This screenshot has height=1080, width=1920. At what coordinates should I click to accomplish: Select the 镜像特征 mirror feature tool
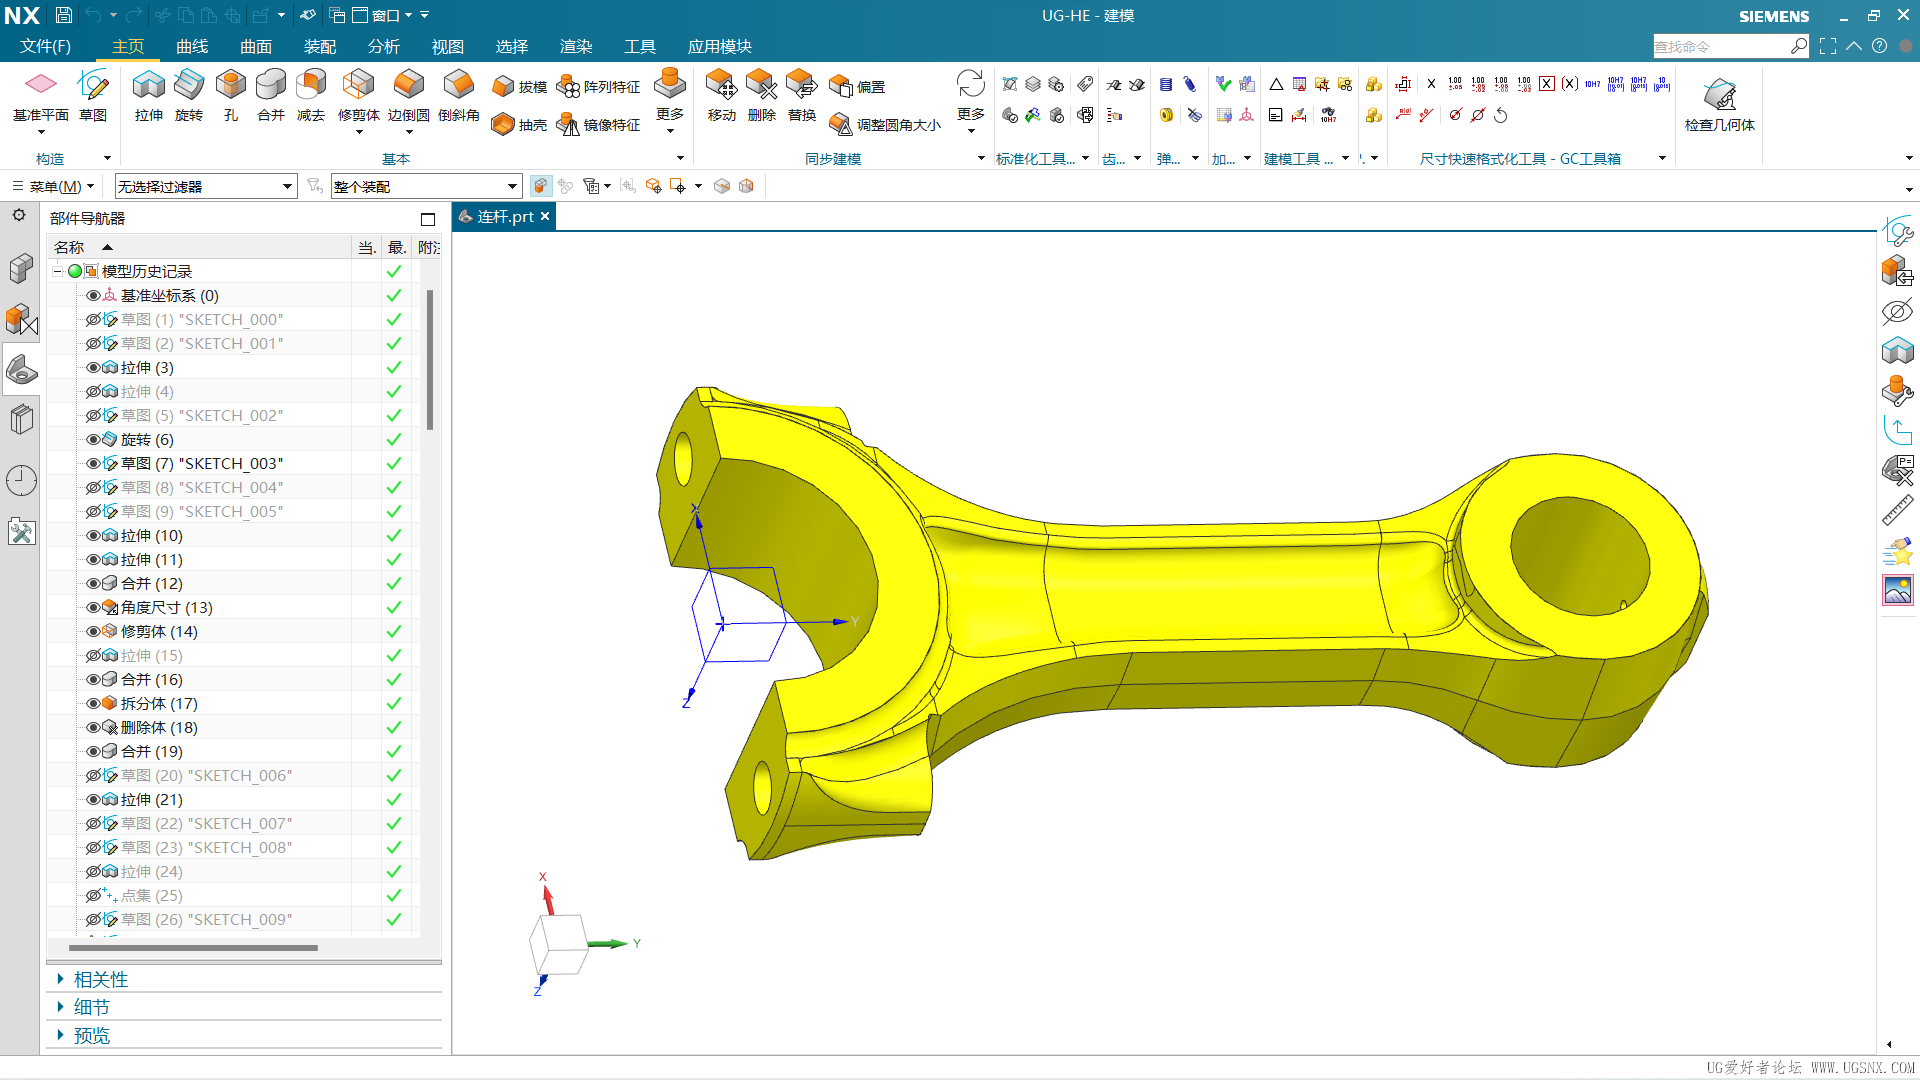[x=598, y=125]
